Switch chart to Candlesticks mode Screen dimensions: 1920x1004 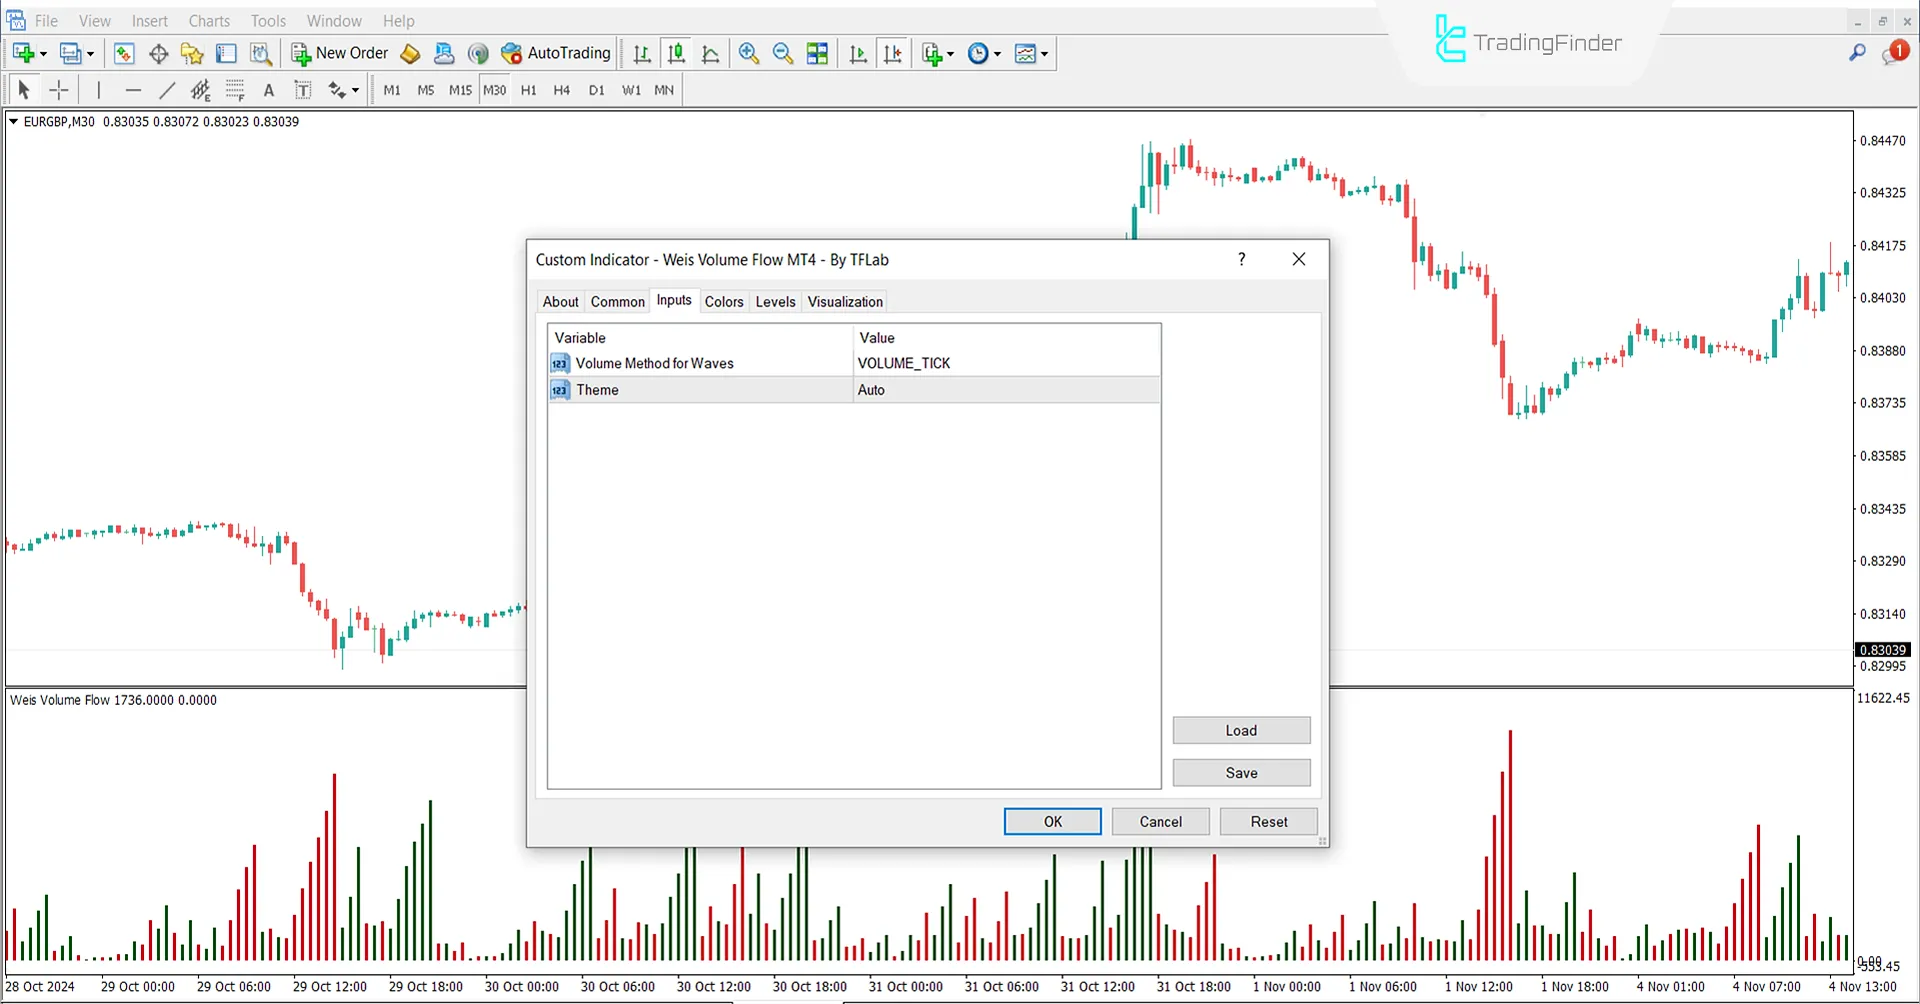coord(676,53)
